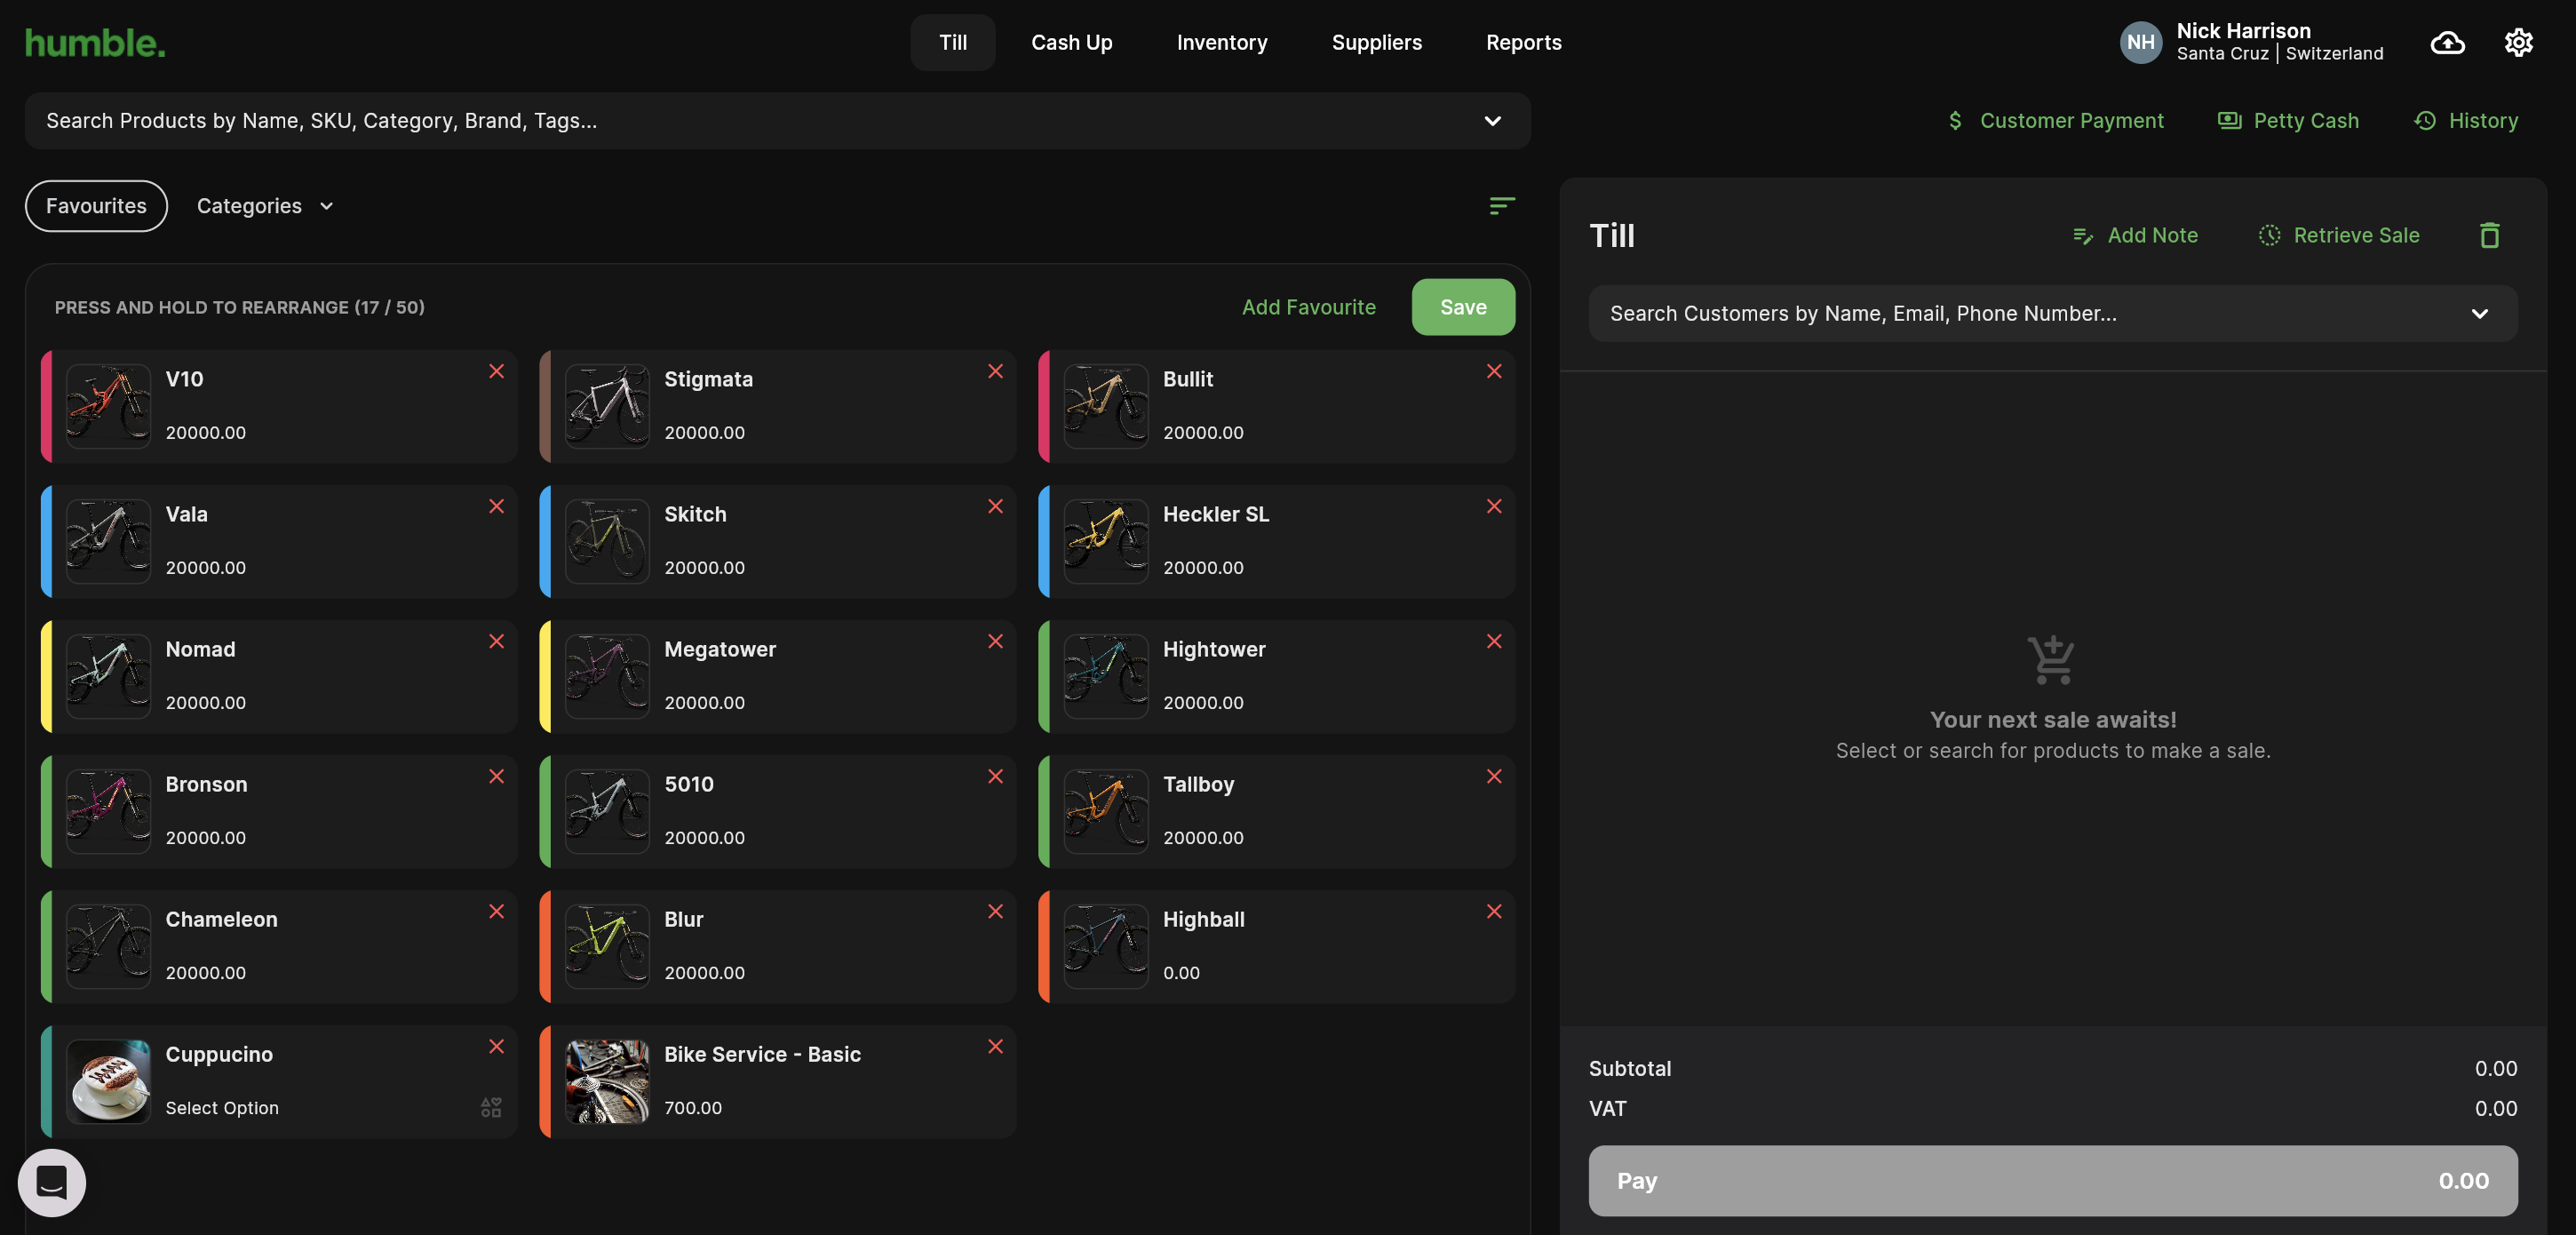Open the Suppliers tab
The image size is (2576, 1235).
(x=1376, y=42)
